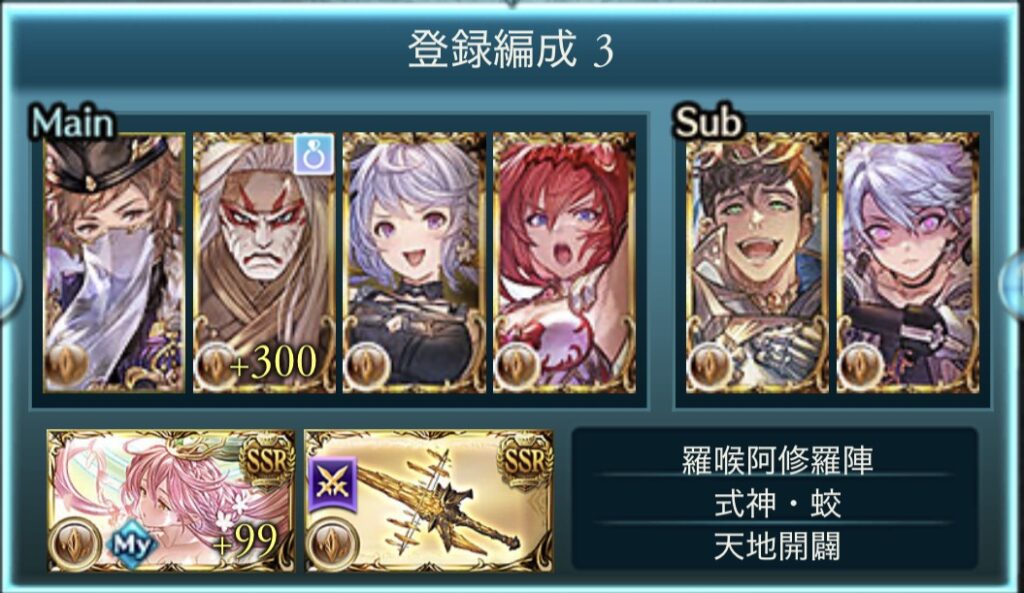Click SSR emblem on pink-haired summon card
Image resolution: width=1024 pixels, height=593 pixels.
267,462
